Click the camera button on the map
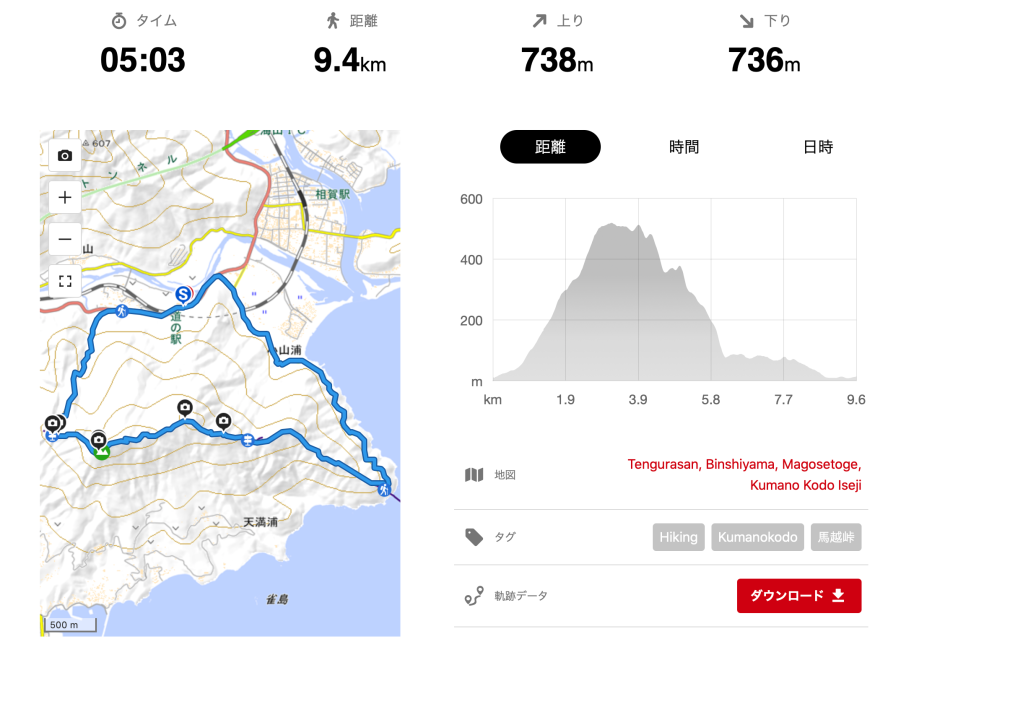This screenshot has width=1023, height=707. 65,156
